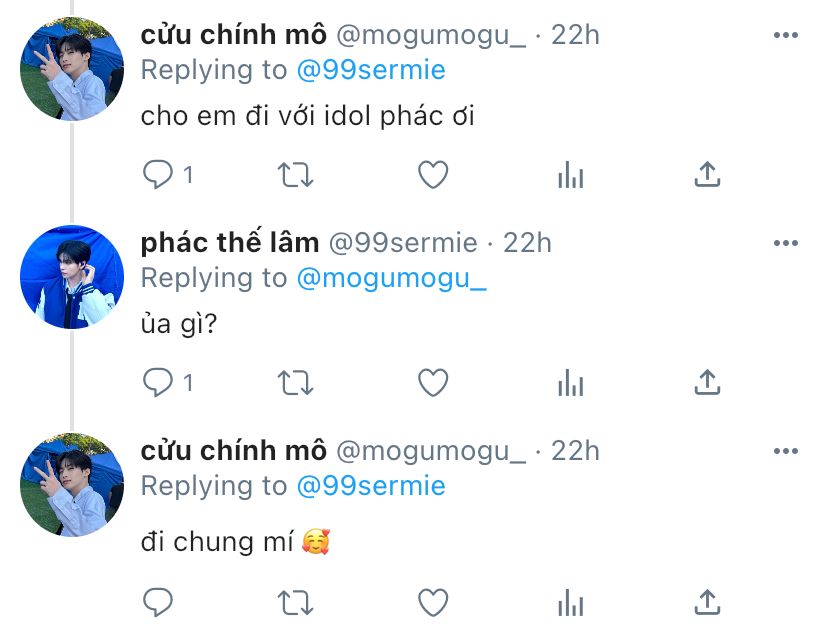The image size is (828, 631).
Task: Open the @mogumogu_ reply mention link
Action: pos(391,278)
